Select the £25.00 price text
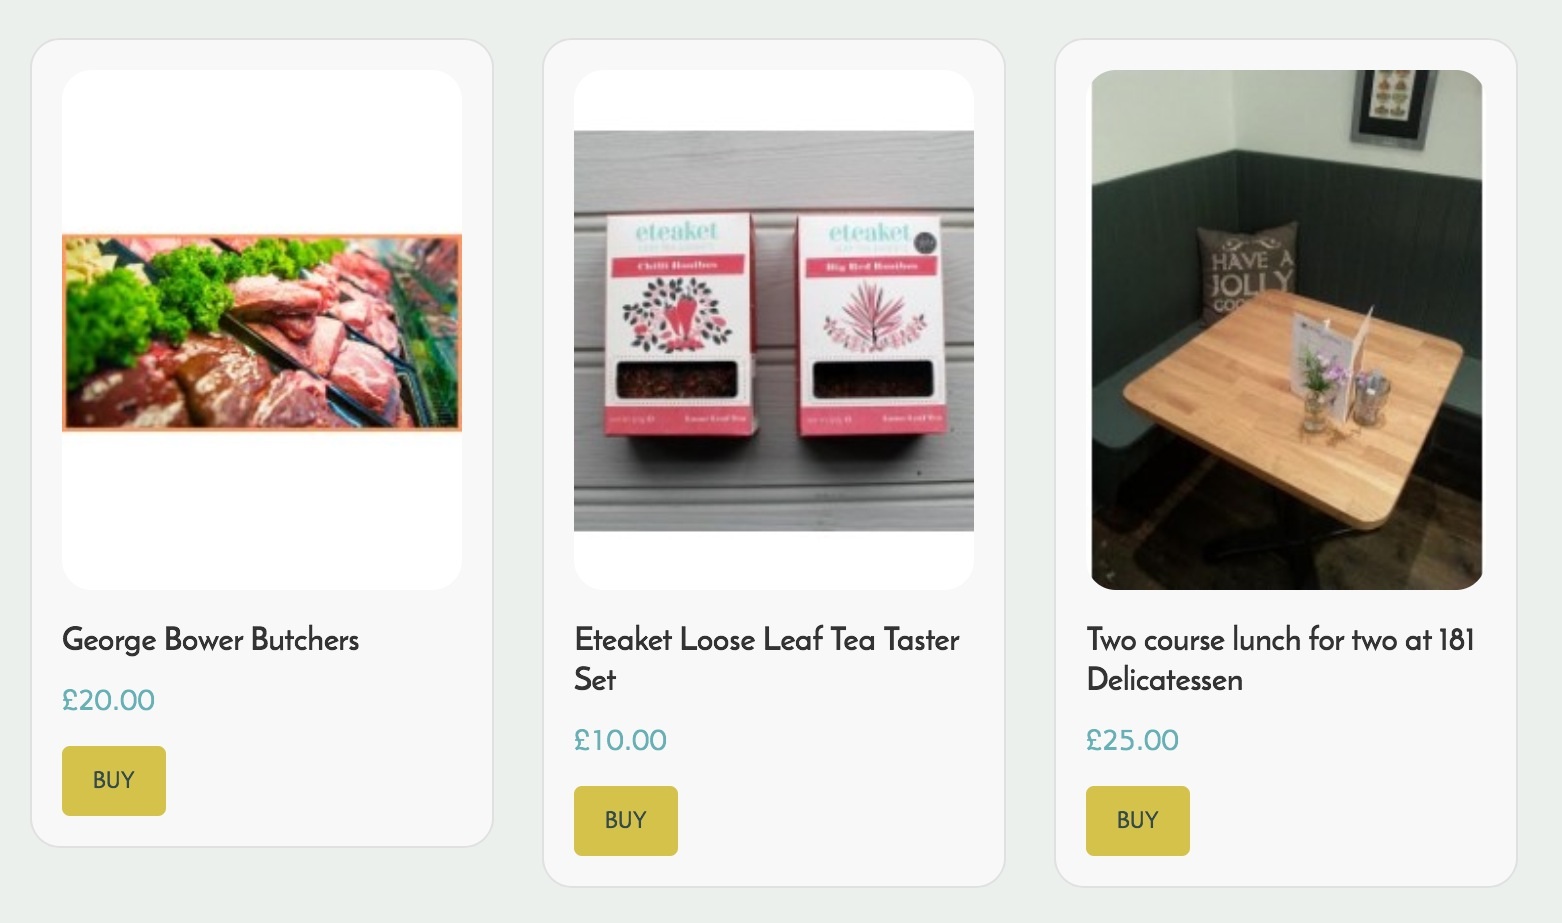Screen dimensions: 1562x923 point(1132,740)
